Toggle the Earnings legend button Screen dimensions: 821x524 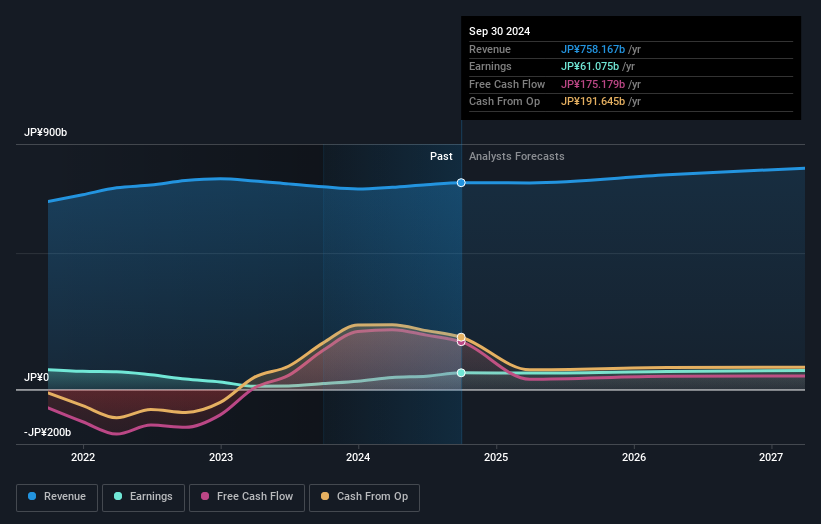point(143,497)
